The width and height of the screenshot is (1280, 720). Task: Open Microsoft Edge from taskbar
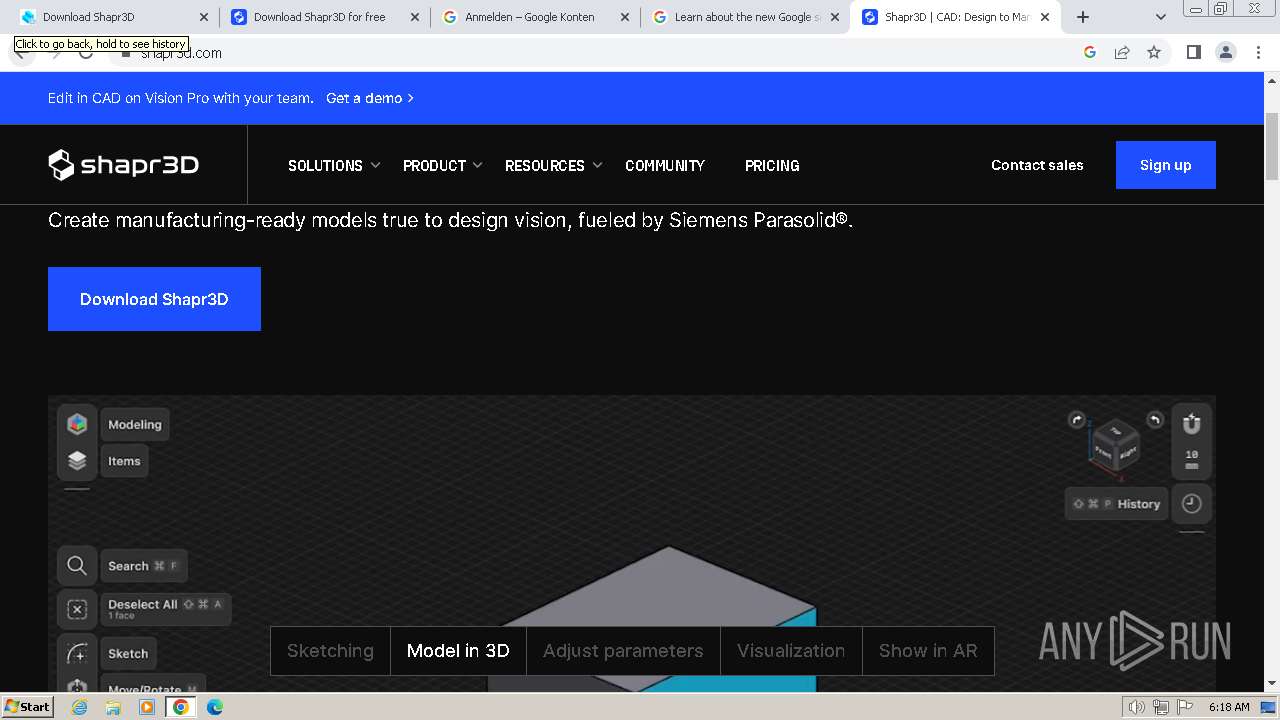(215, 707)
